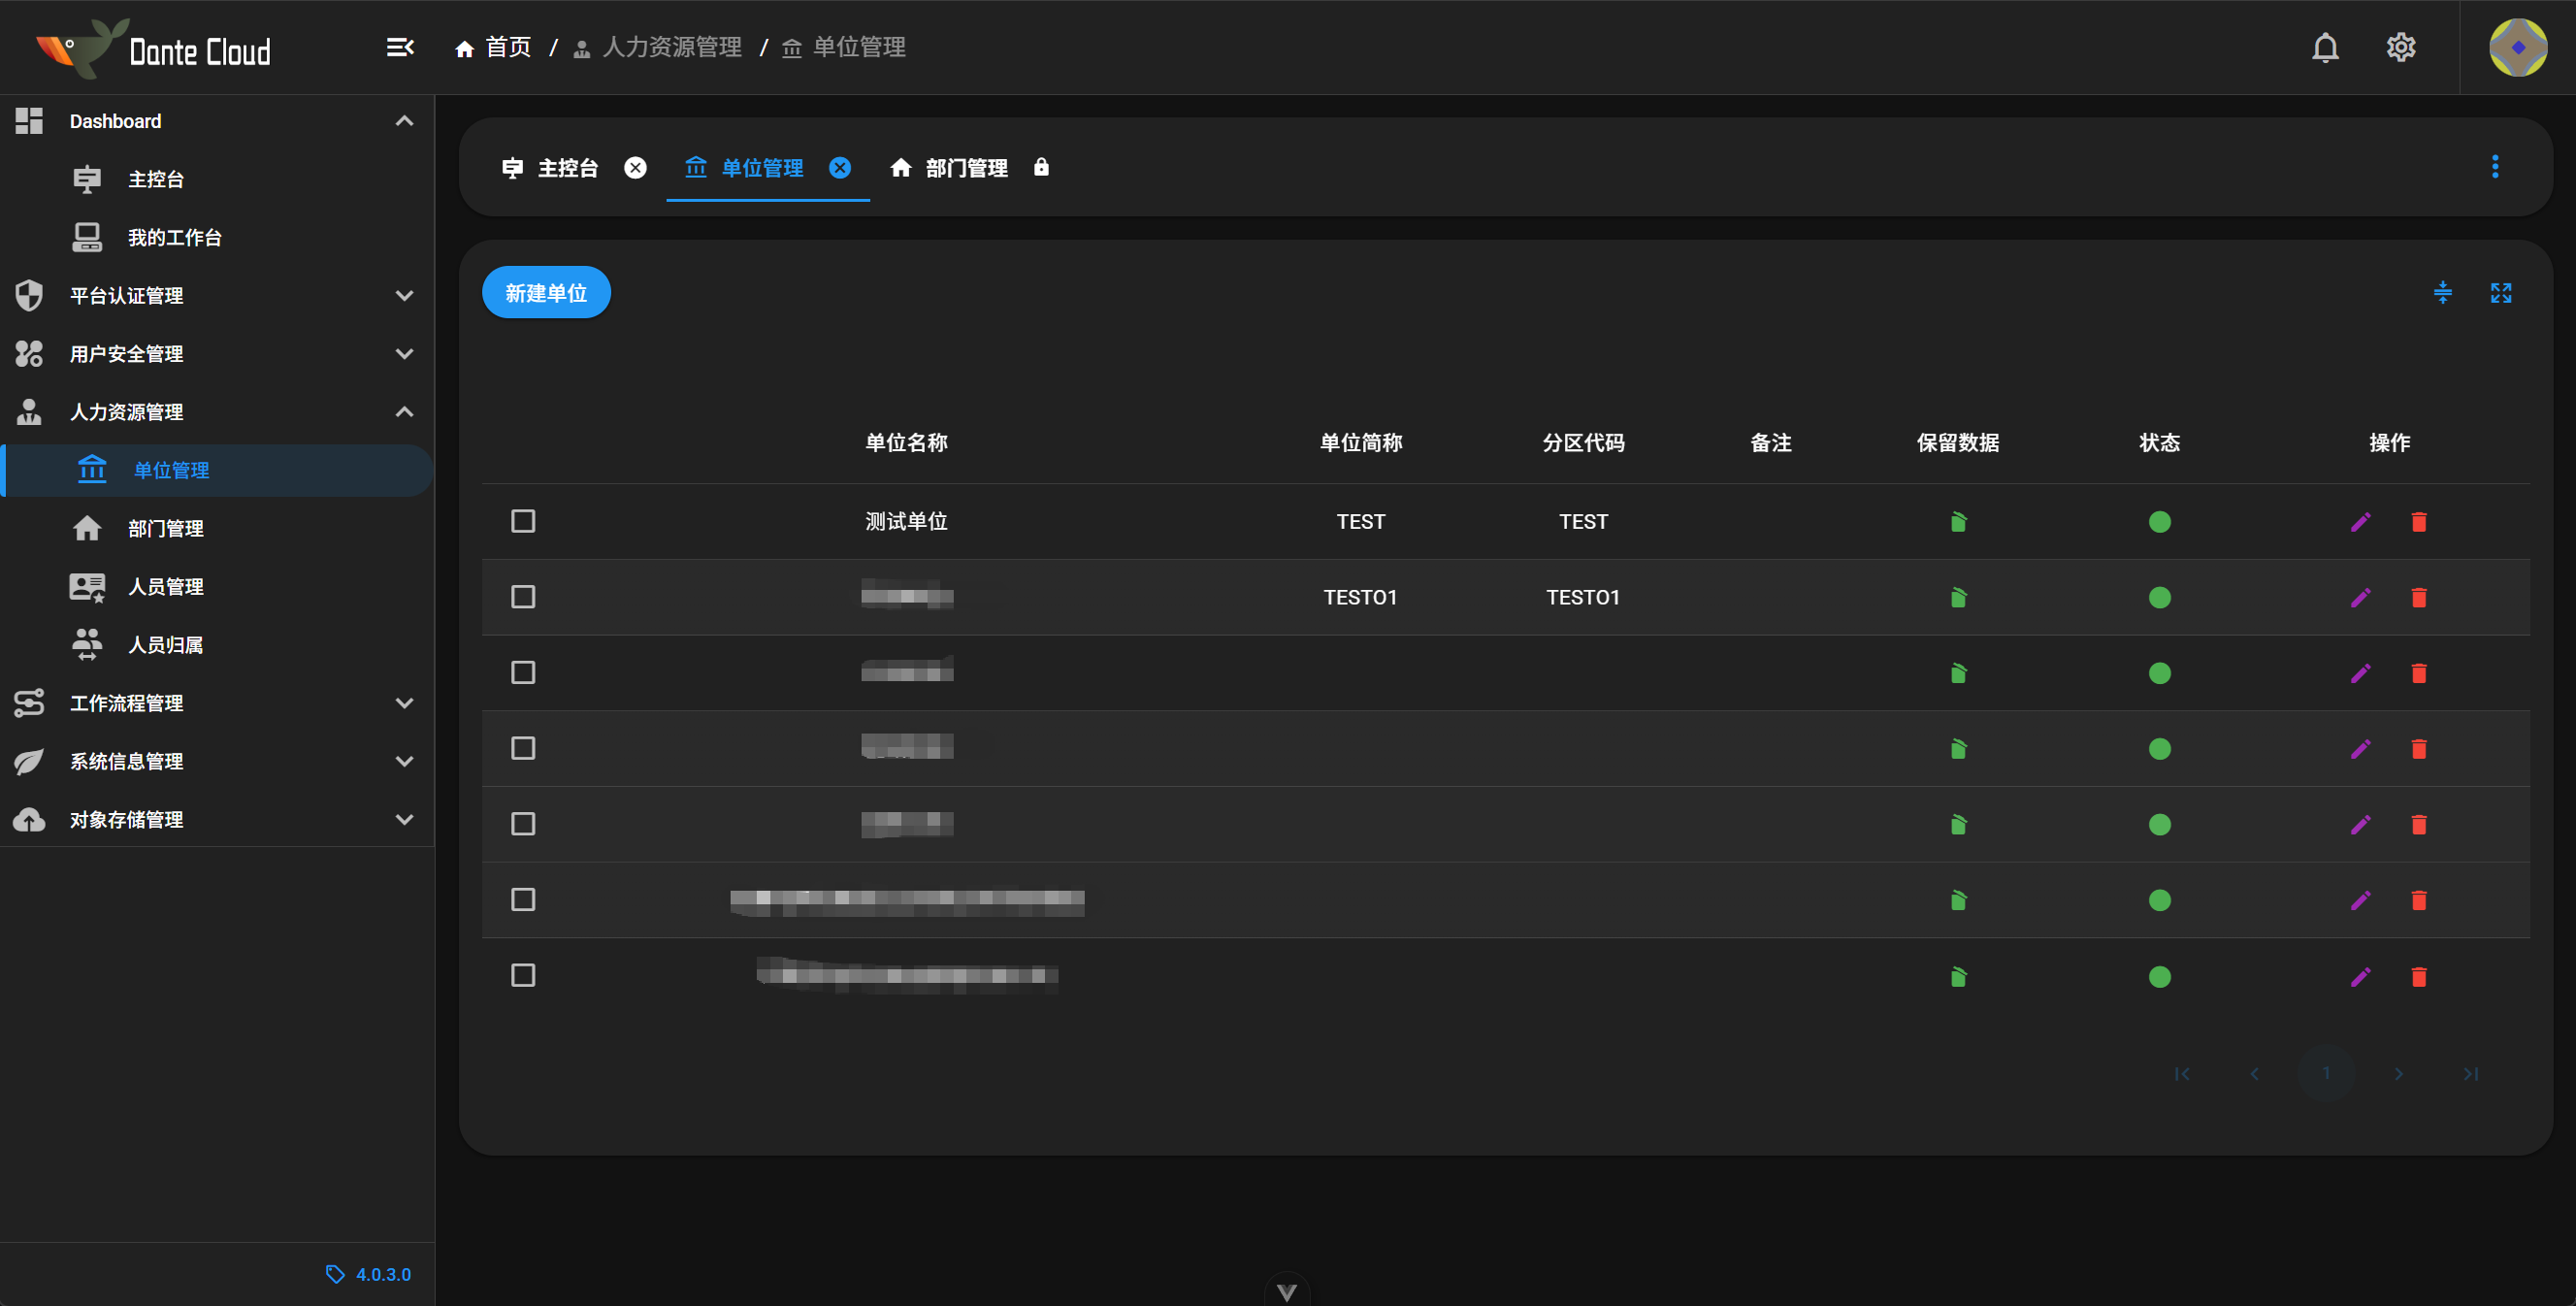The width and height of the screenshot is (2576, 1306).
Task: Switch to the 部门管理 tab
Action: [x=965, y=168]
